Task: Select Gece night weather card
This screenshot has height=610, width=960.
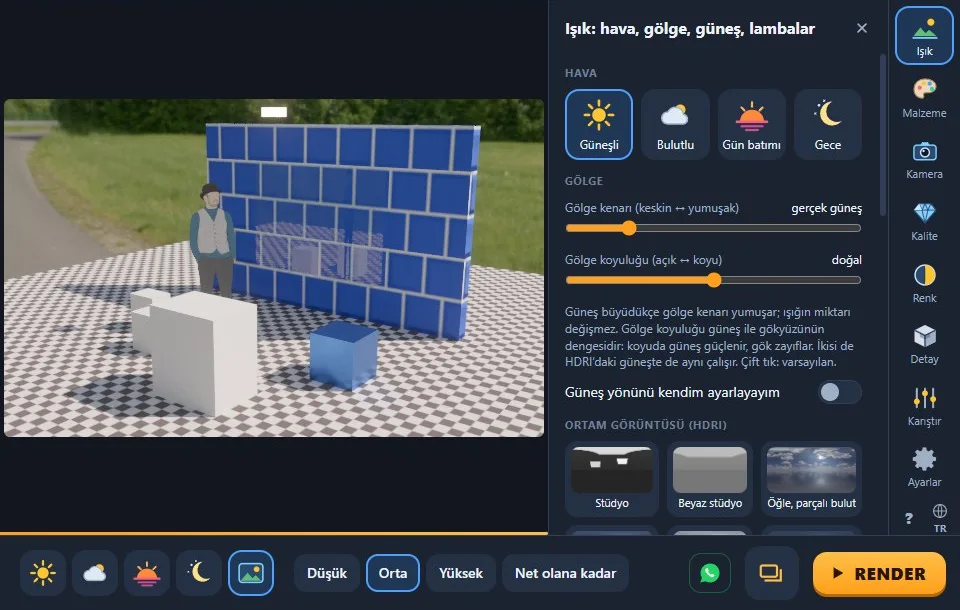Action: pyautogui.click(x=828, y=124)
